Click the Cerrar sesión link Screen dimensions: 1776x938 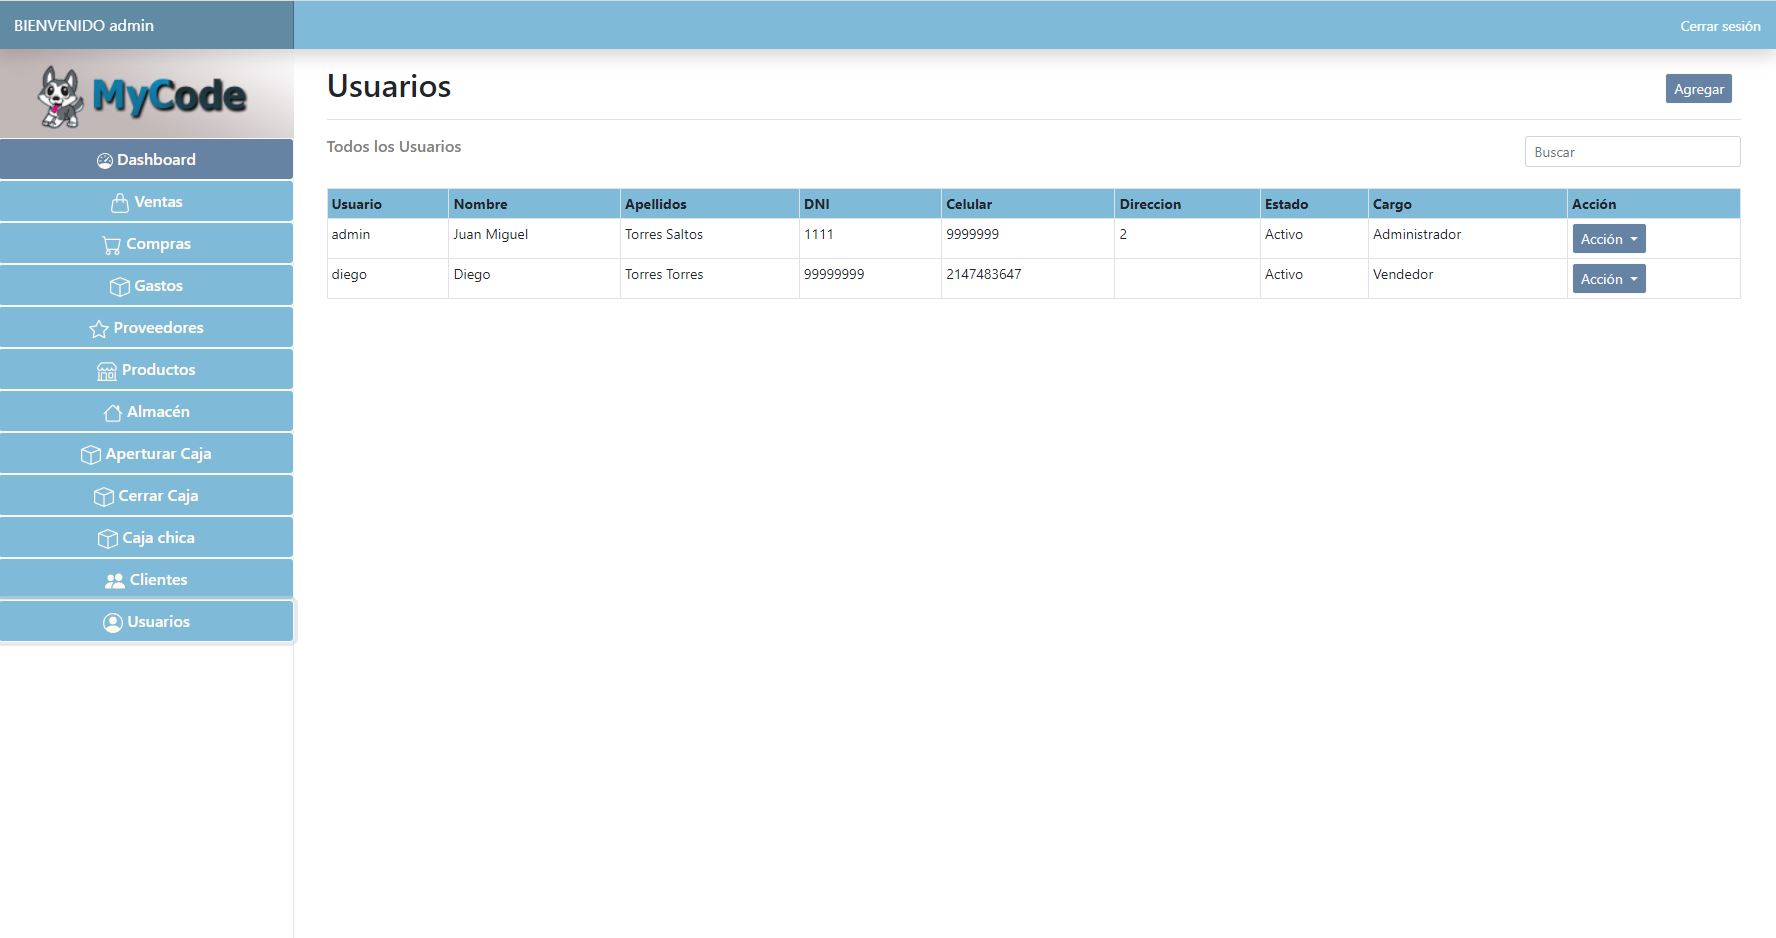pos(1719,26)
